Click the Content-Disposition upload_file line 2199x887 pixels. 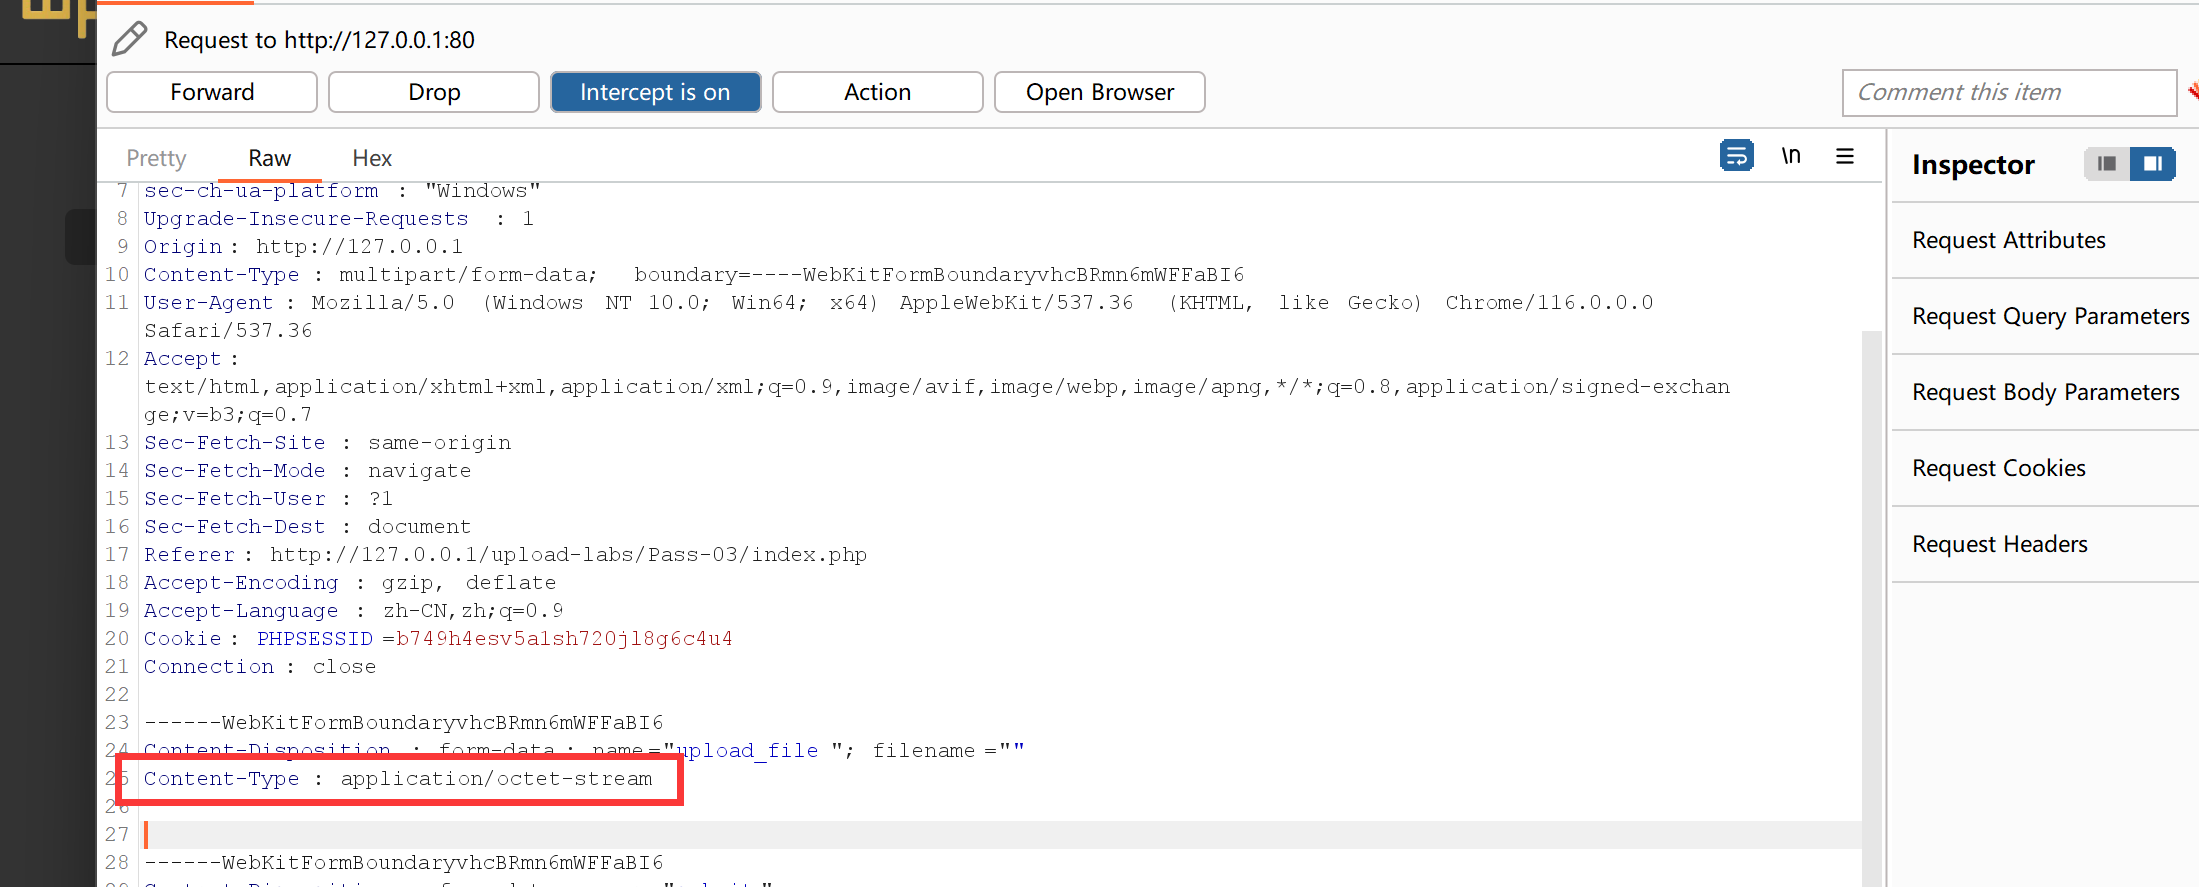tap(584, 750)
